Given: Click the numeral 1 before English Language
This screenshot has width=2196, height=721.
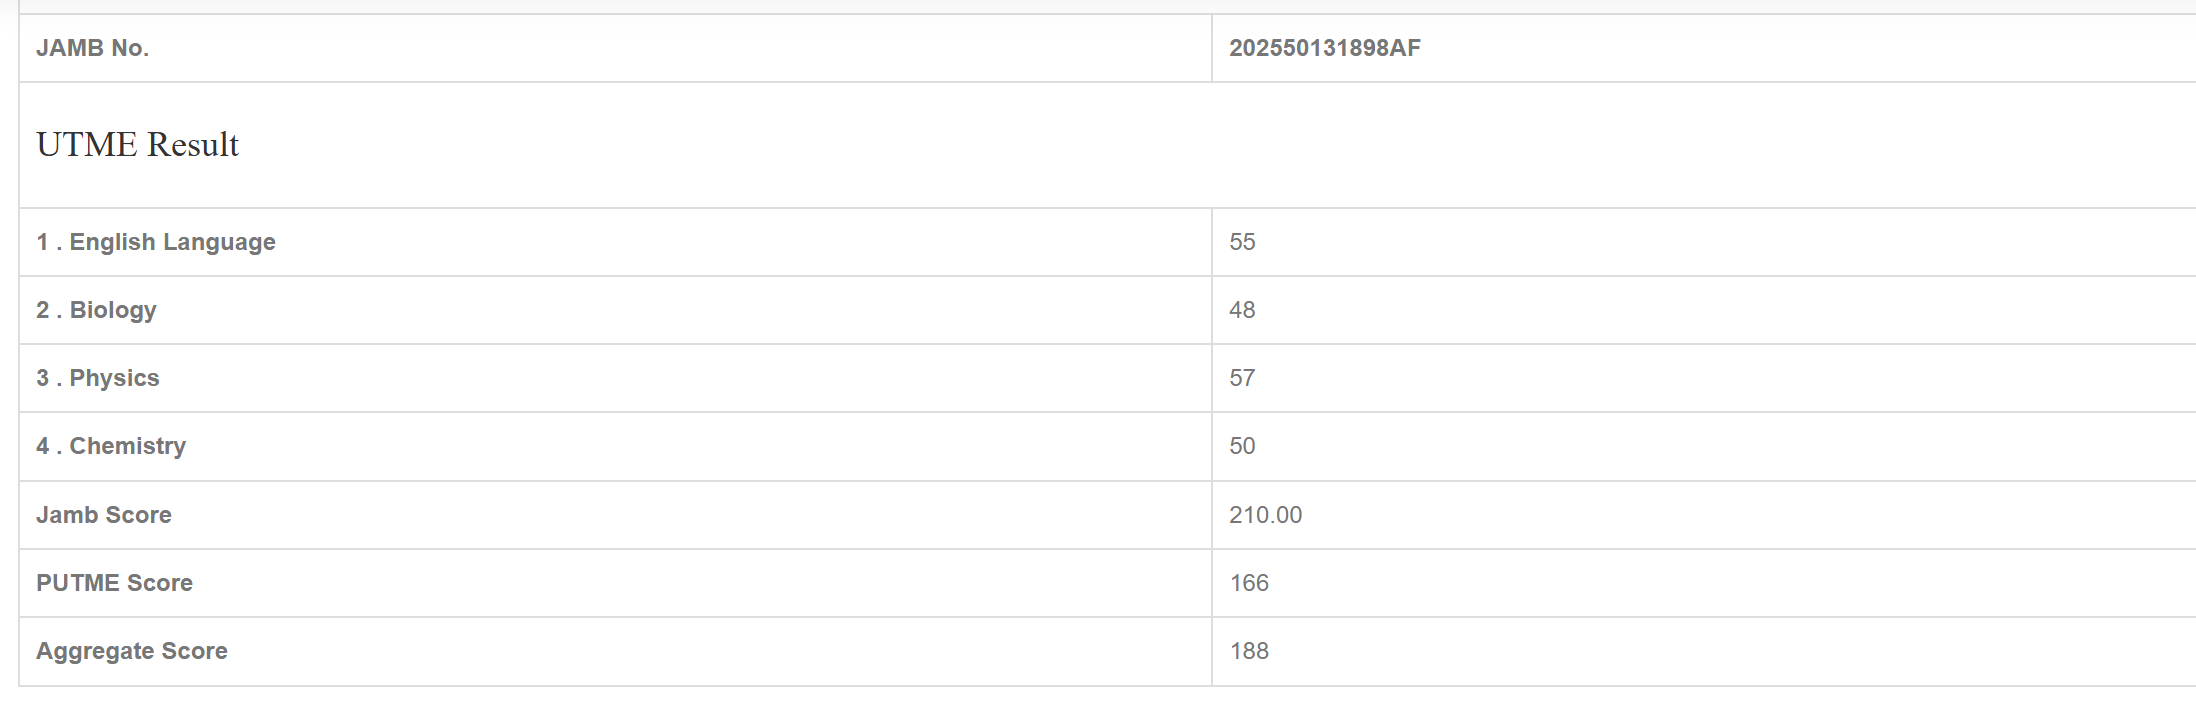Looking at the screenshot, I should pyautogui.click(x=42, y=242).
